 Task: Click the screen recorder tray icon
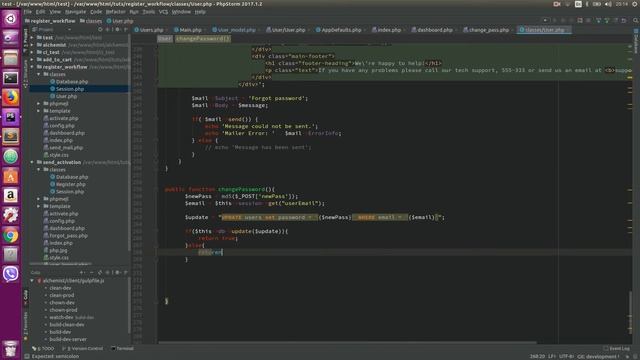(x=556, y=4)
